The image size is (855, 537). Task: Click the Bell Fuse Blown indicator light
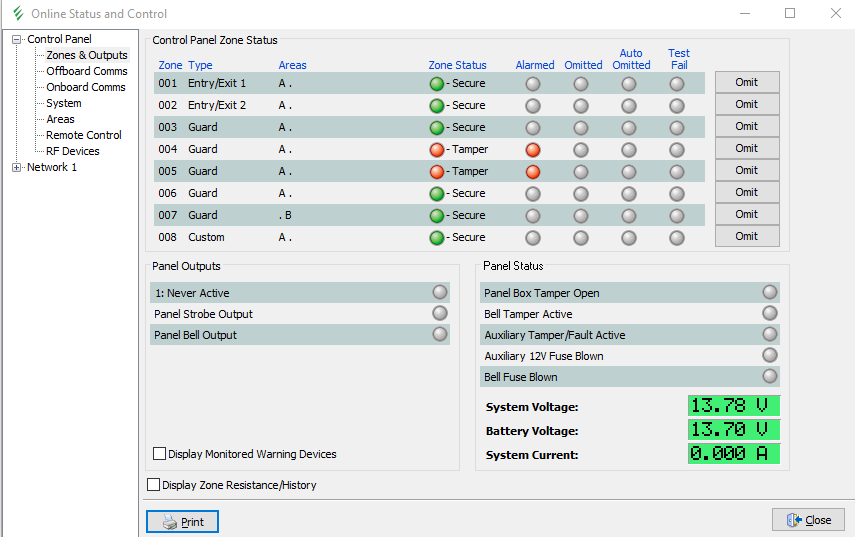coord(769,376)
